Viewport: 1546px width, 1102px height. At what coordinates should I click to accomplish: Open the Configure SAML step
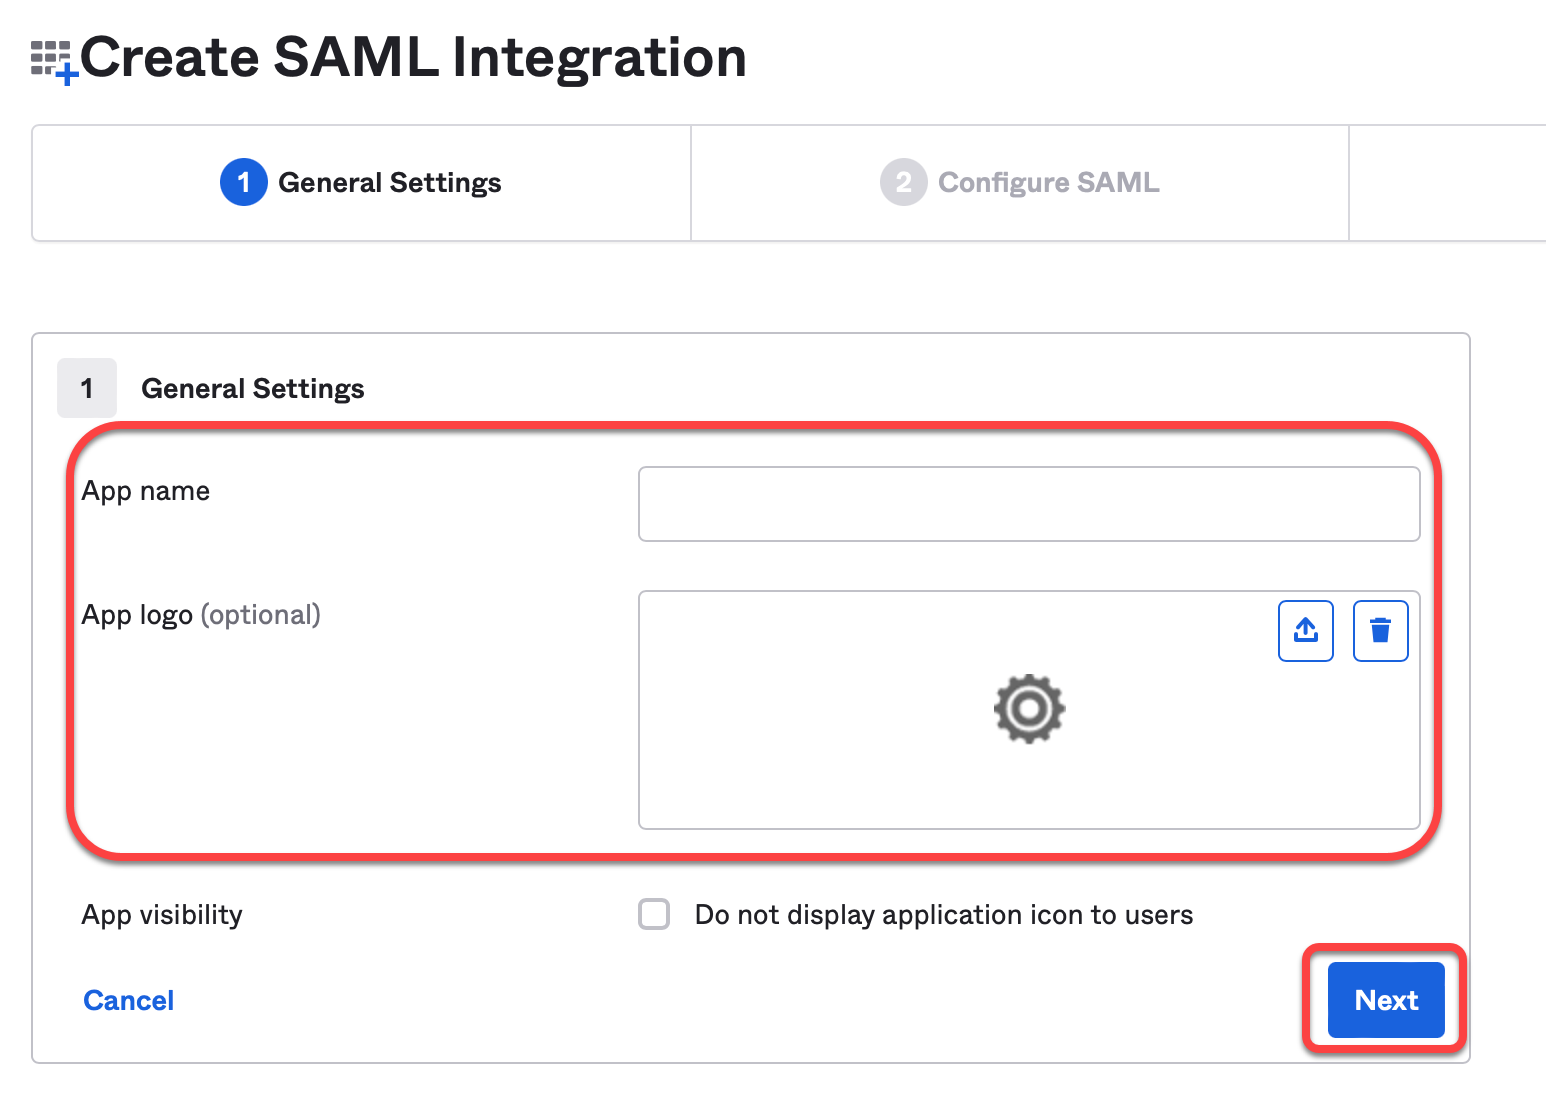(1048, 182)
